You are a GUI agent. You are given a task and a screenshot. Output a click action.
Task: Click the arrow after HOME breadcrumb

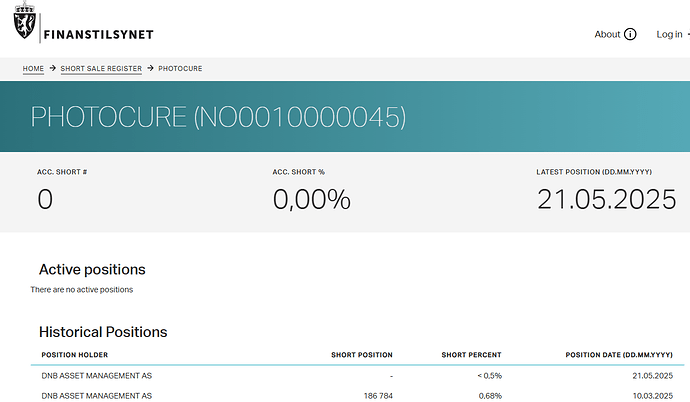pos(52,68)
